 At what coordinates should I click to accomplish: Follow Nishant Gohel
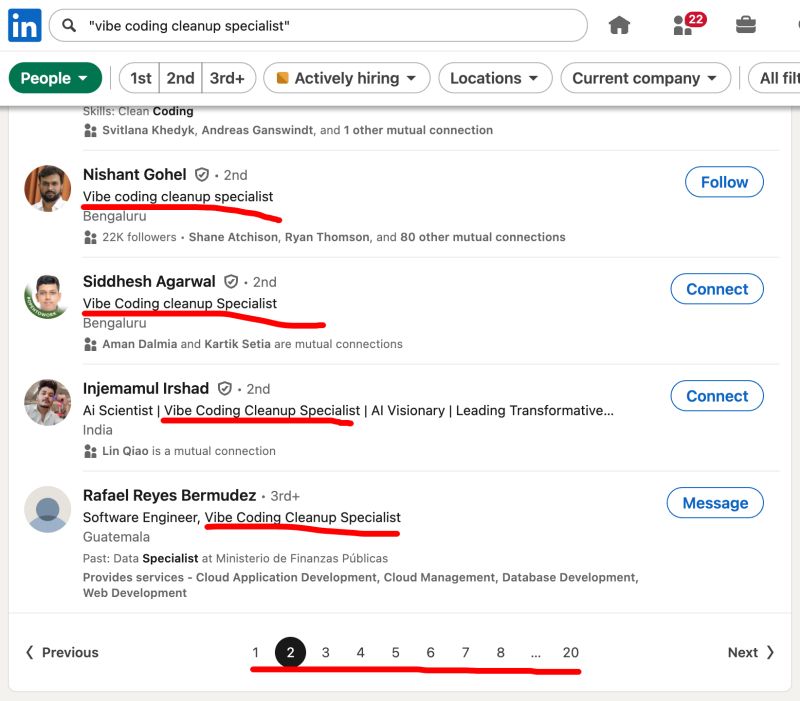(724, 182)
